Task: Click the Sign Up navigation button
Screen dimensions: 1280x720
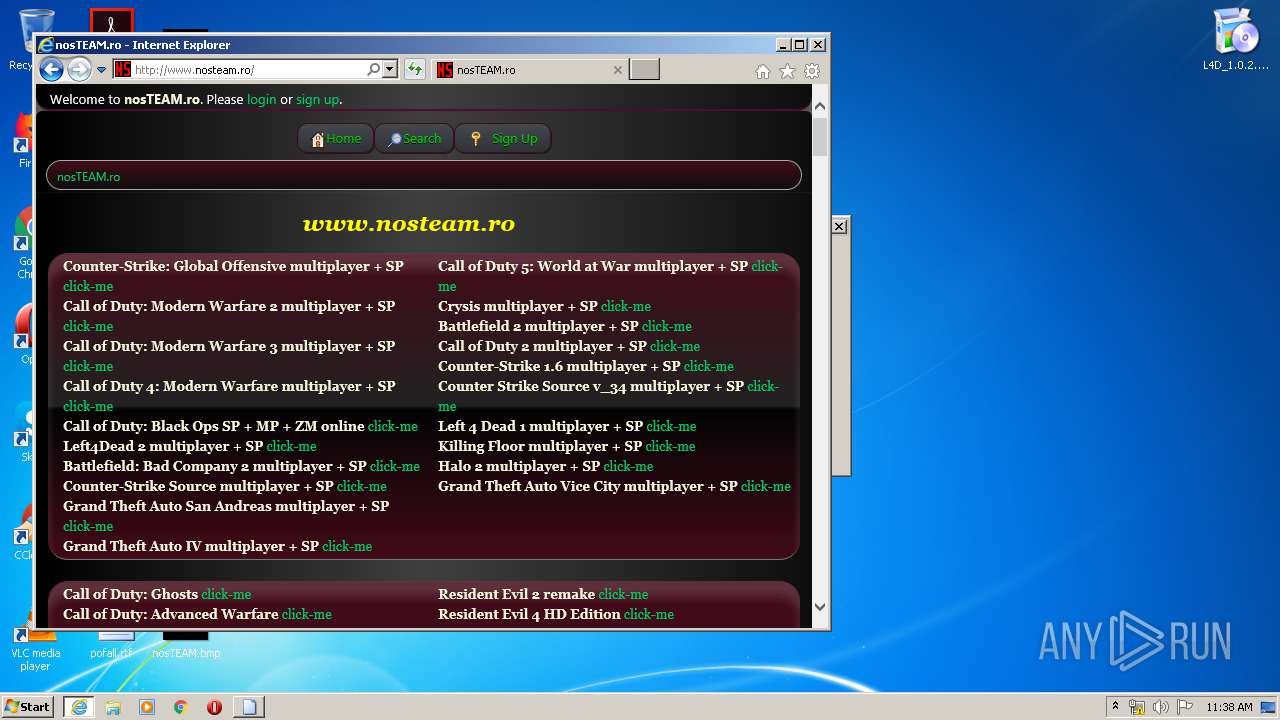Action: [x=503, y=139]
